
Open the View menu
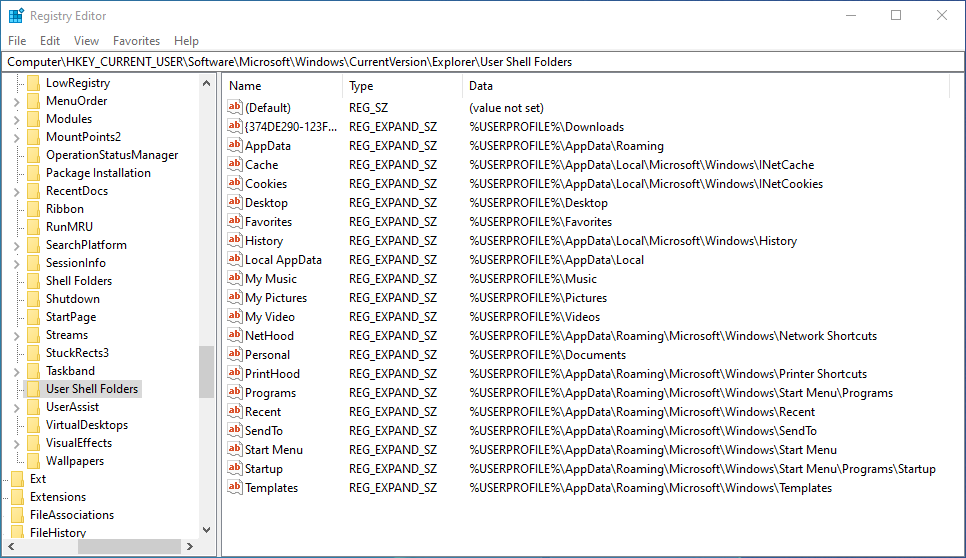86,41
